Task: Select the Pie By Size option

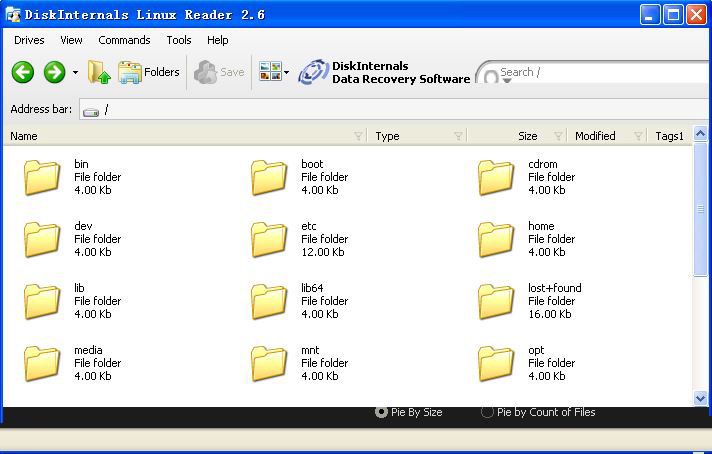Action: click(x=381, y=412)
